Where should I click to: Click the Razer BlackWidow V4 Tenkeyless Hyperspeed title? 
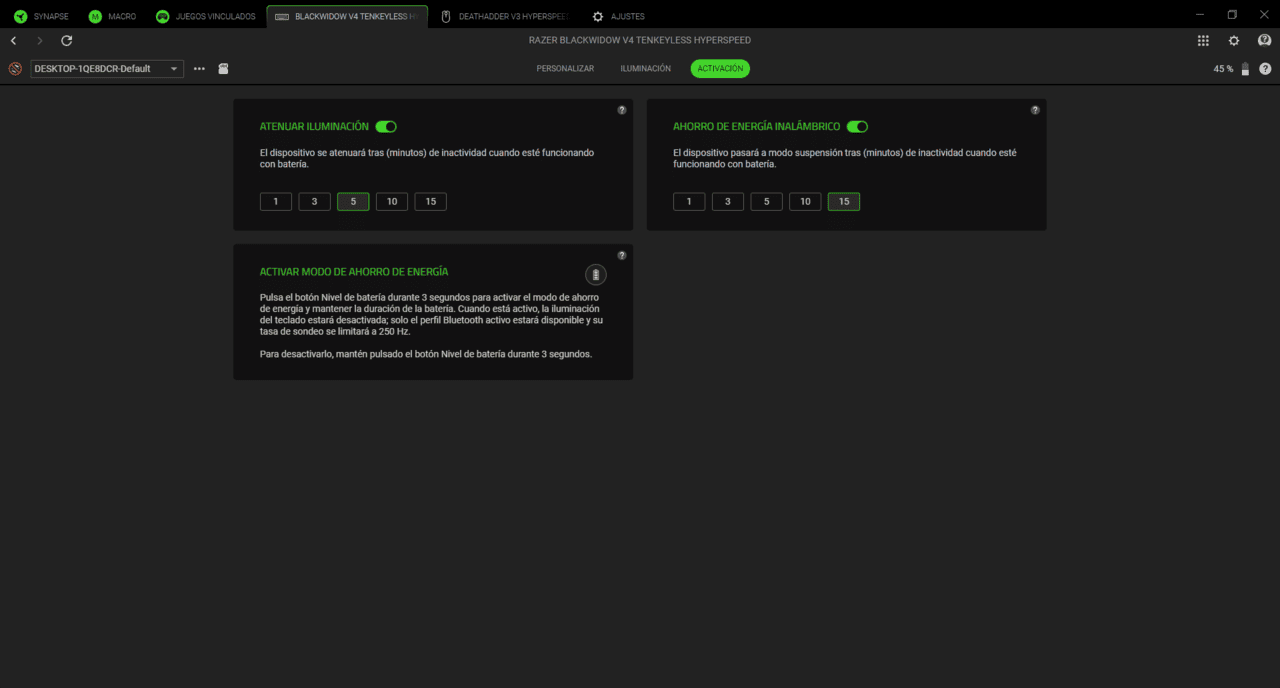(640, 41)
